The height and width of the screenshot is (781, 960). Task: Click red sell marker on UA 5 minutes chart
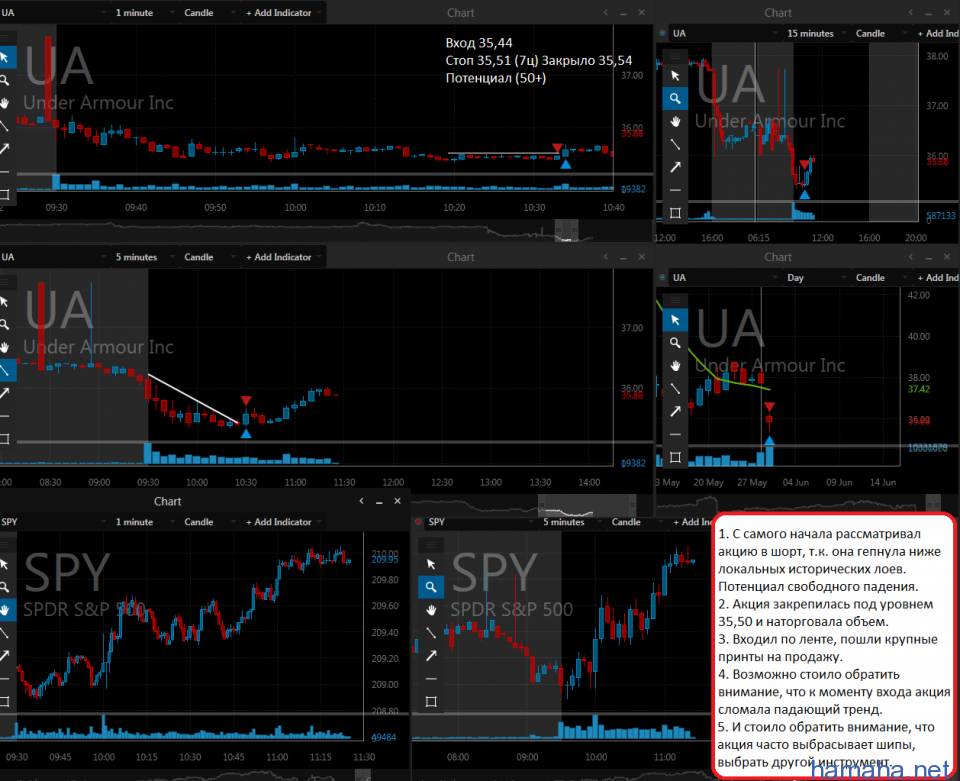[x=246, y=400]
